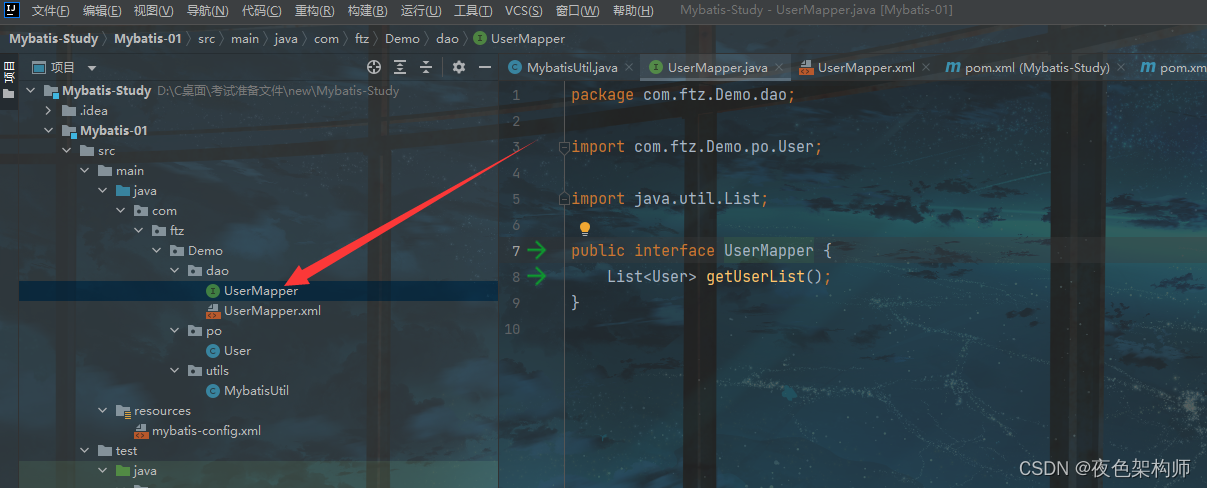Screen dimensions: 1207x488
Task: Open the 工具(T) menu
Action: [474, 11]
